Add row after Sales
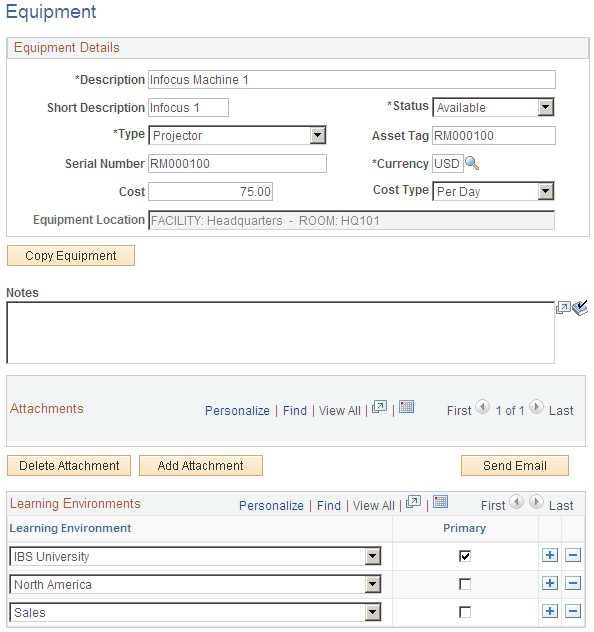 [550, 611]
